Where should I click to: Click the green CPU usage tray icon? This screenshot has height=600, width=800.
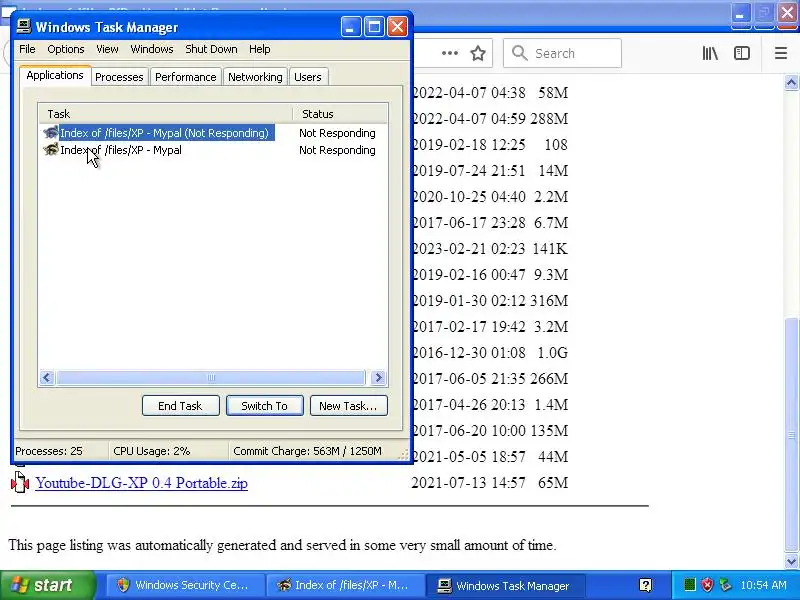689,585
